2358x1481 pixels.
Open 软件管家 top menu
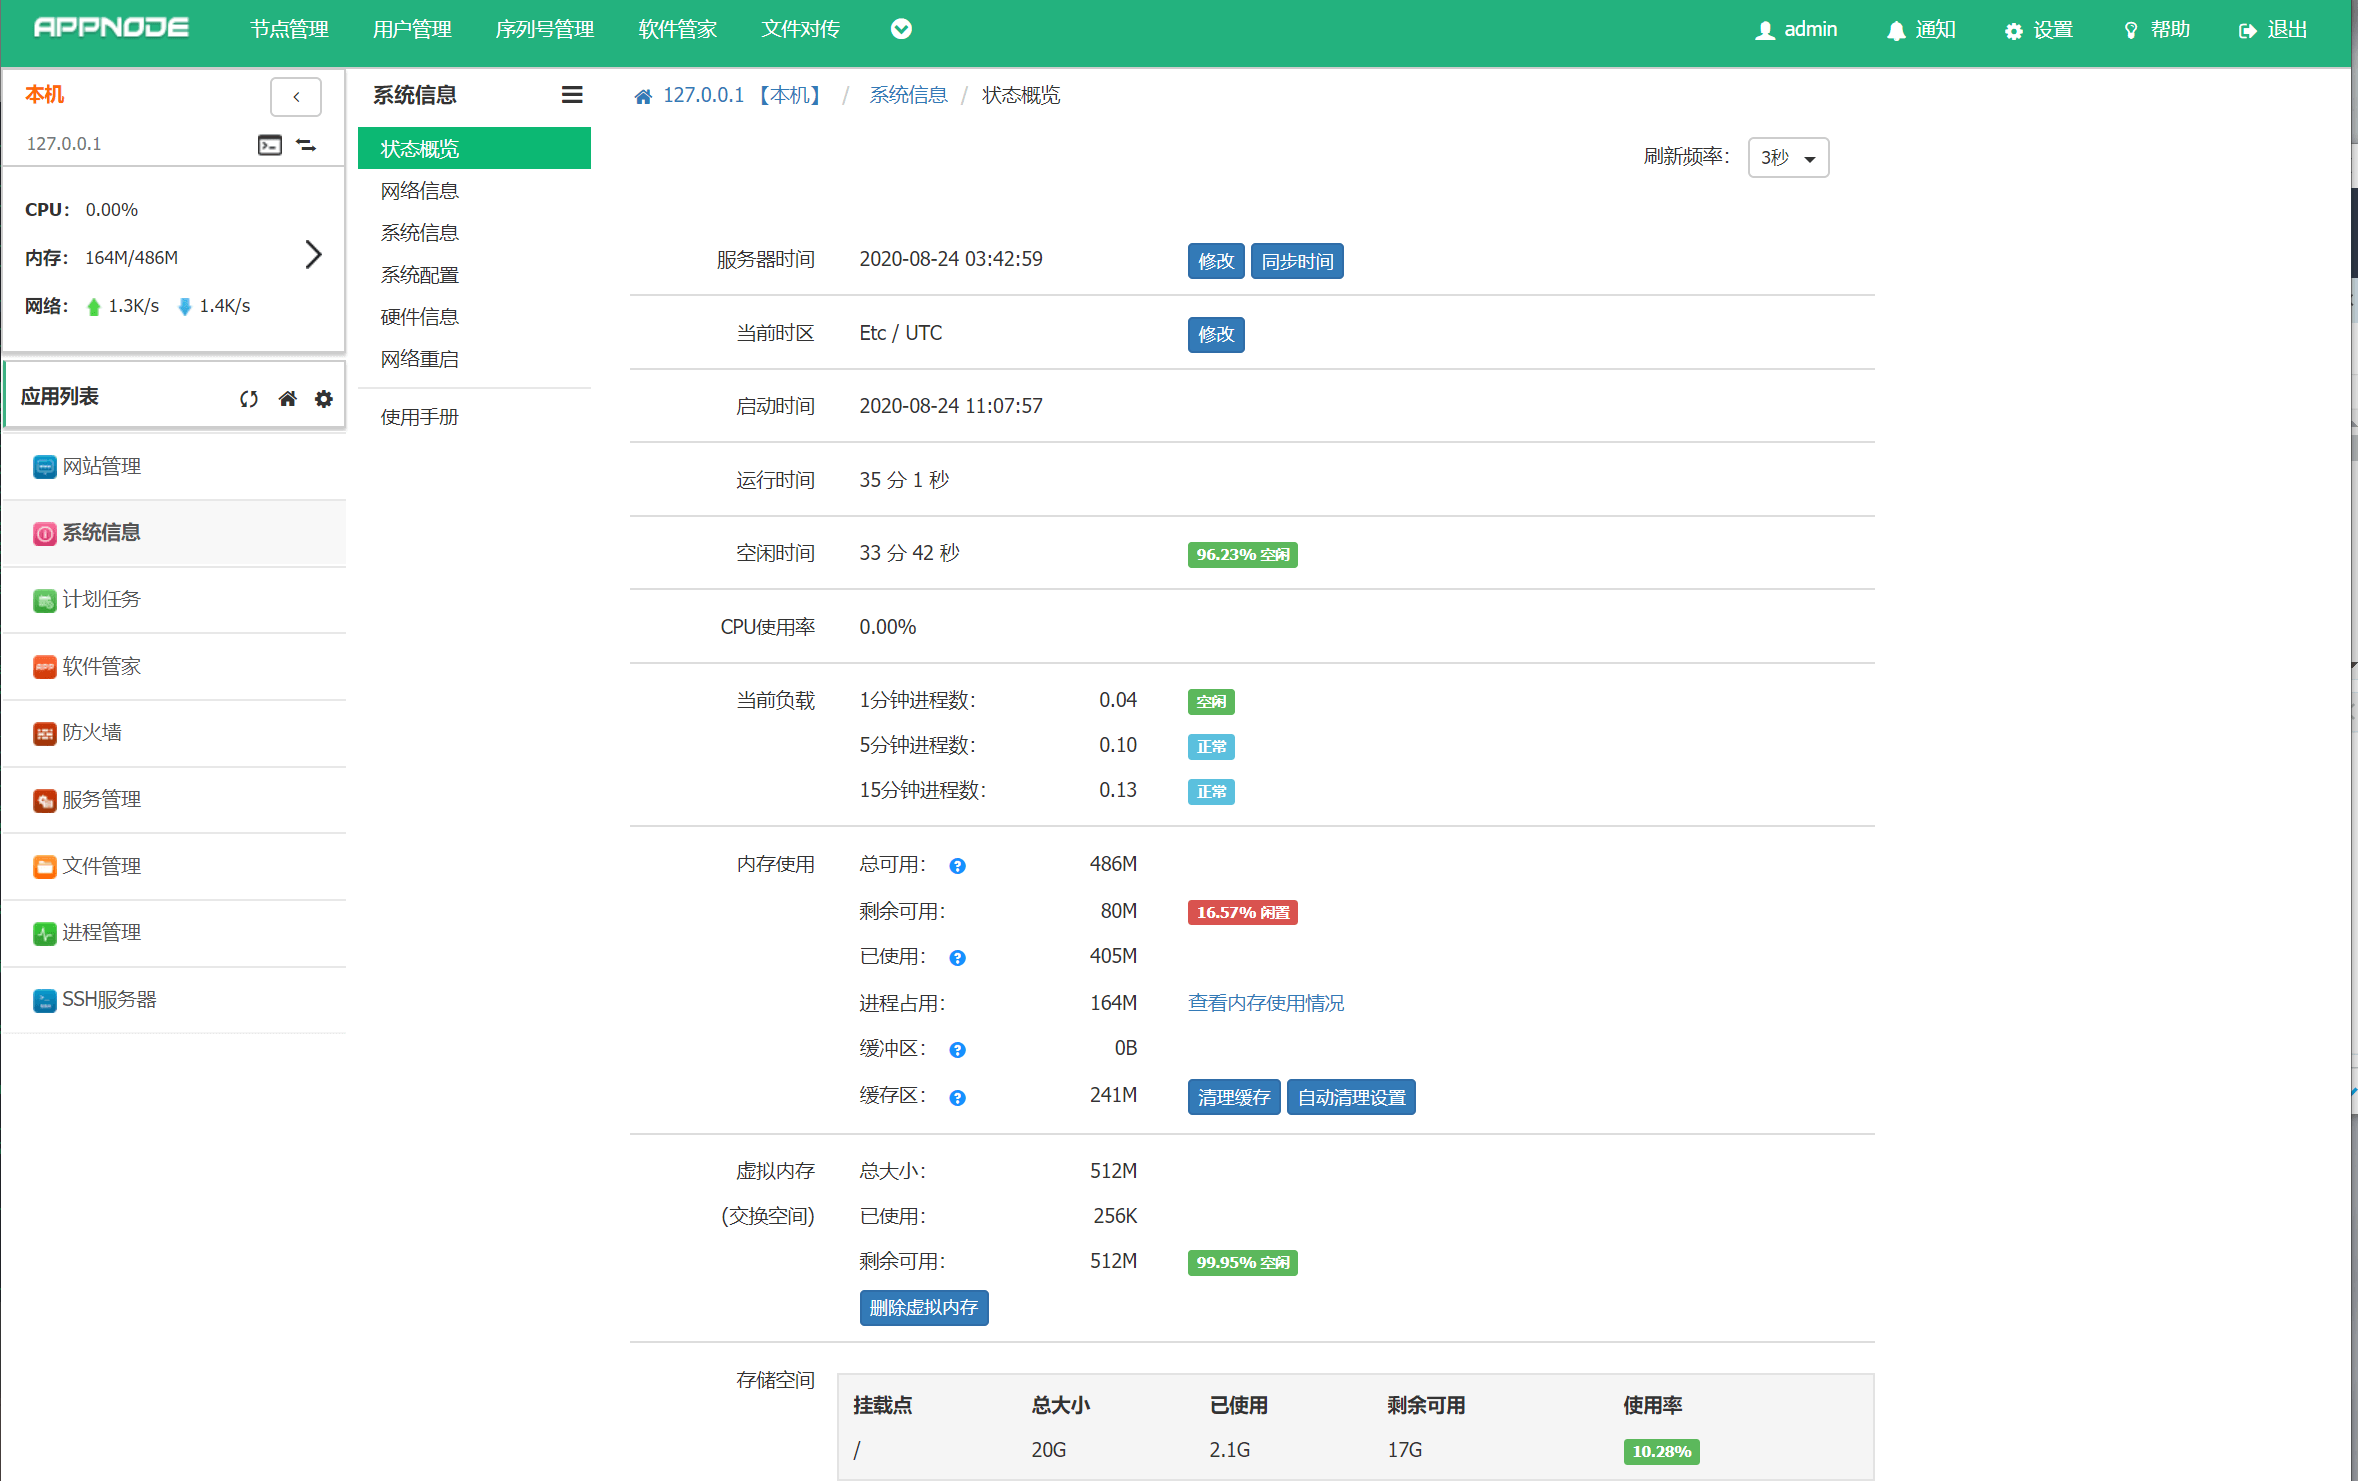click(x=678, y=29)
